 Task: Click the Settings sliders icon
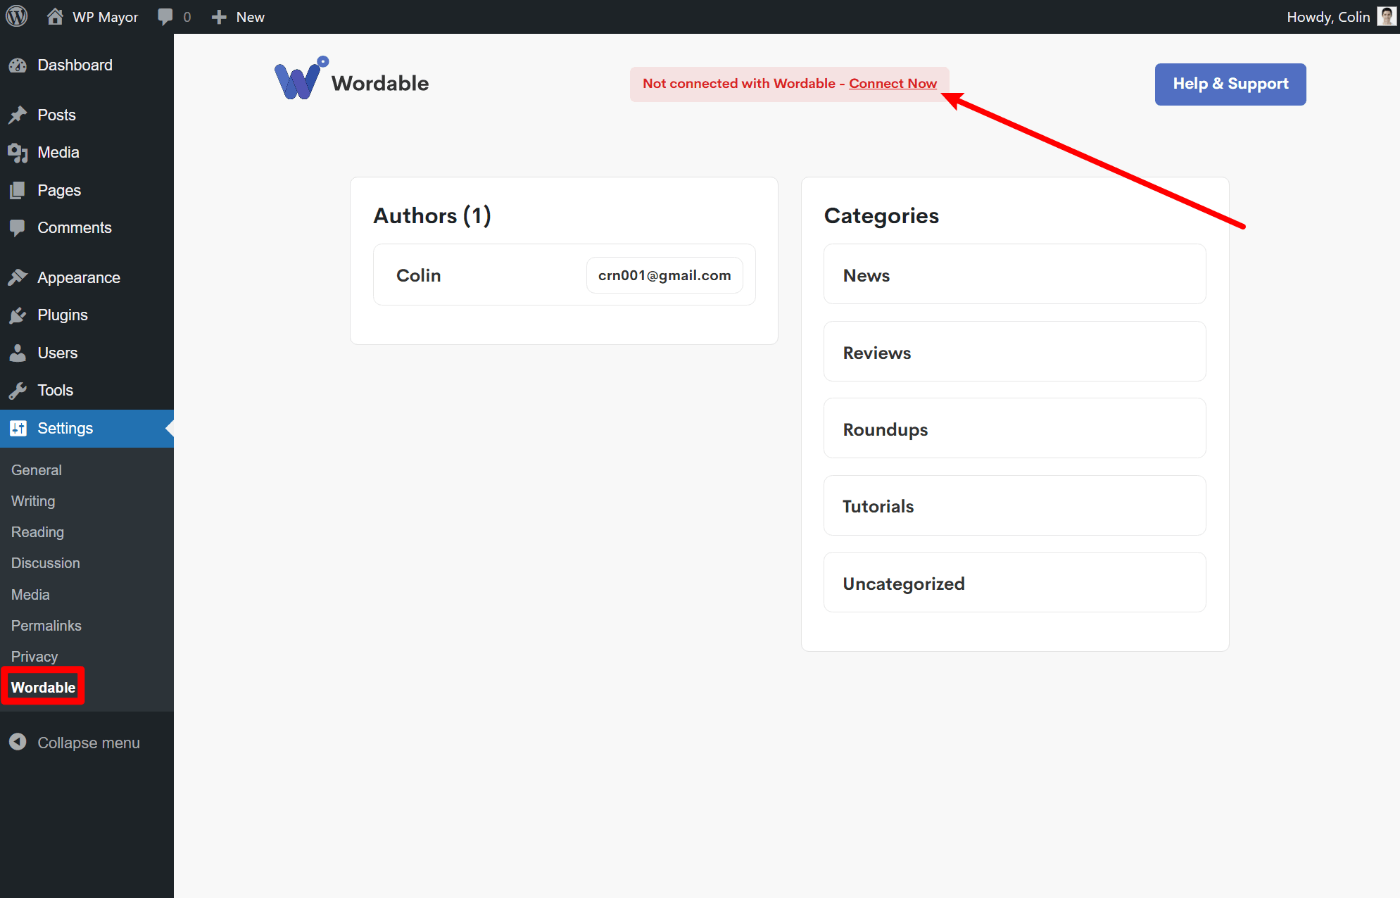pyautogui.click(x=18, y=428)
